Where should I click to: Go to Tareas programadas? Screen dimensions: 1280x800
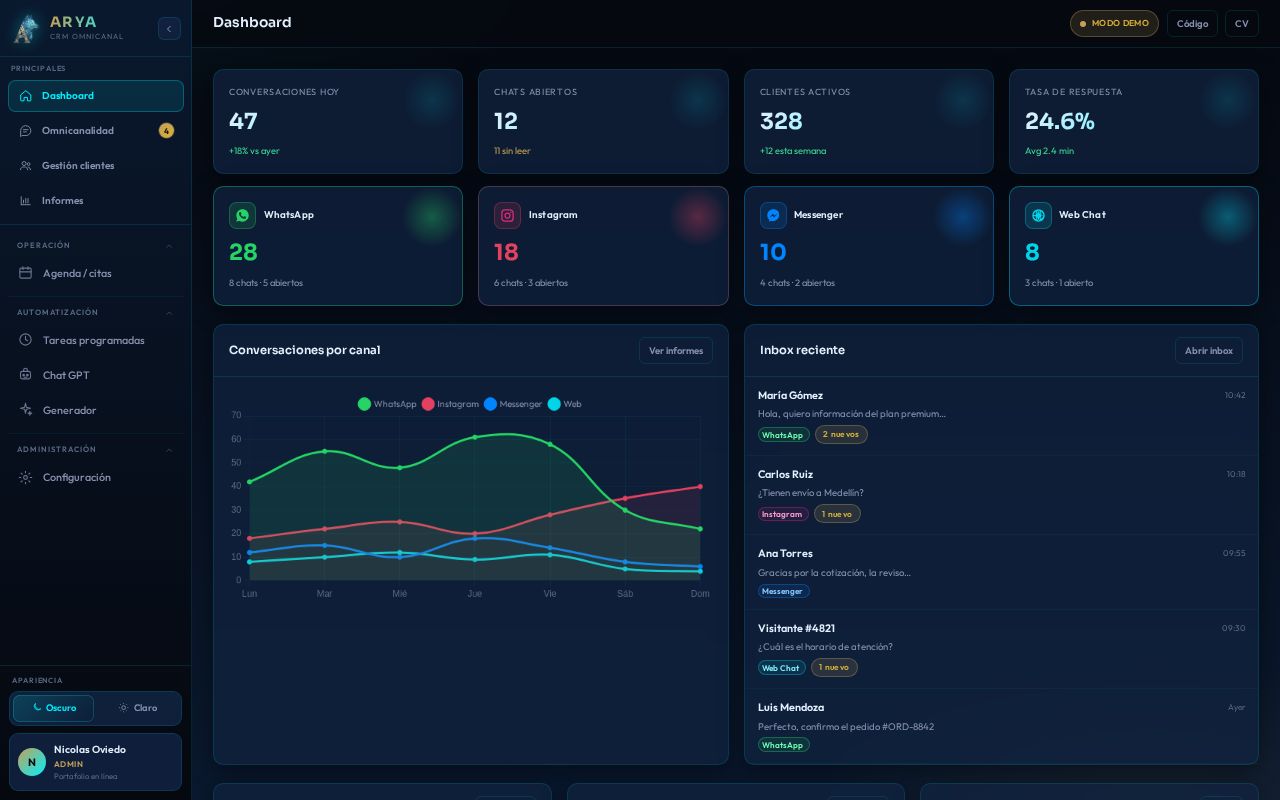pos(96,340)
